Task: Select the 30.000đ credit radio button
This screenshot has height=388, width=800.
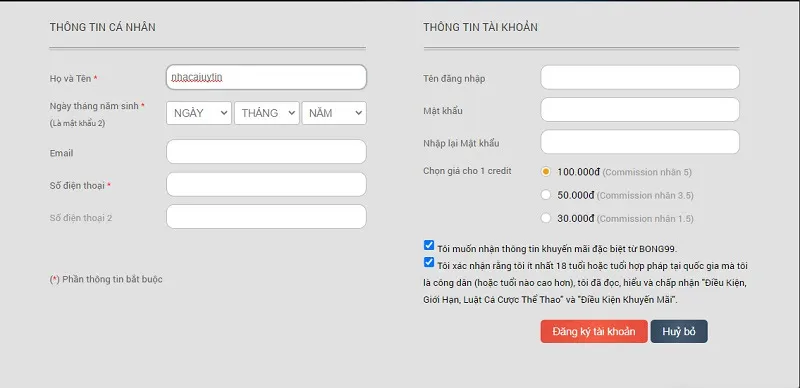Action: pos(546,218)
